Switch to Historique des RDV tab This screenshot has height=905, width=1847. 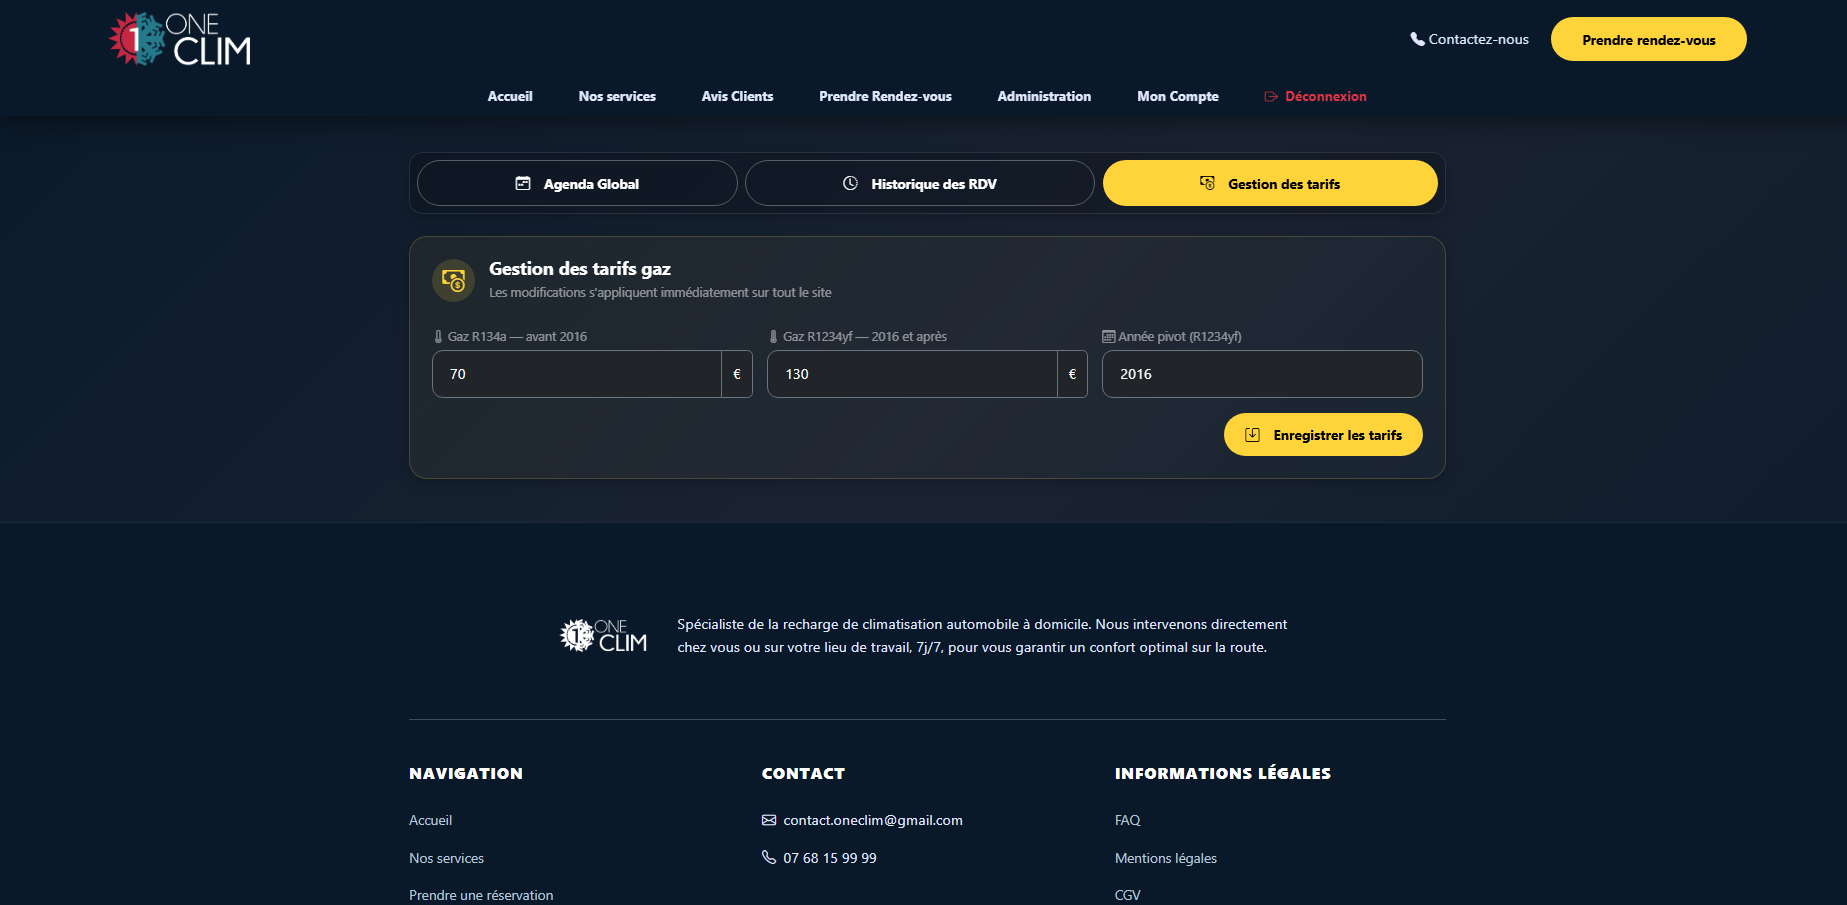coord(920,183)
